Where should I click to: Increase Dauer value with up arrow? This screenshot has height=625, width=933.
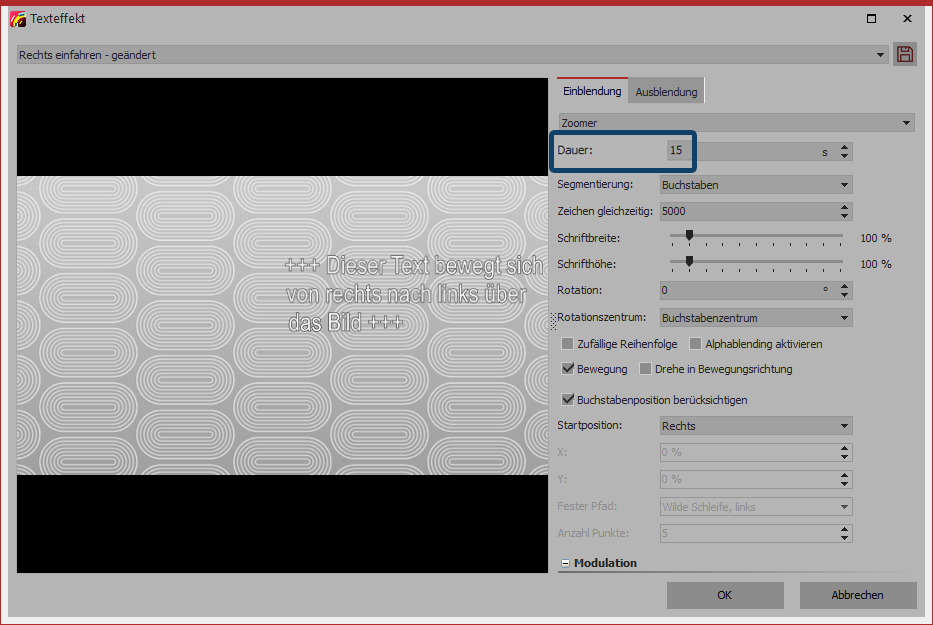tap(845, 147)
